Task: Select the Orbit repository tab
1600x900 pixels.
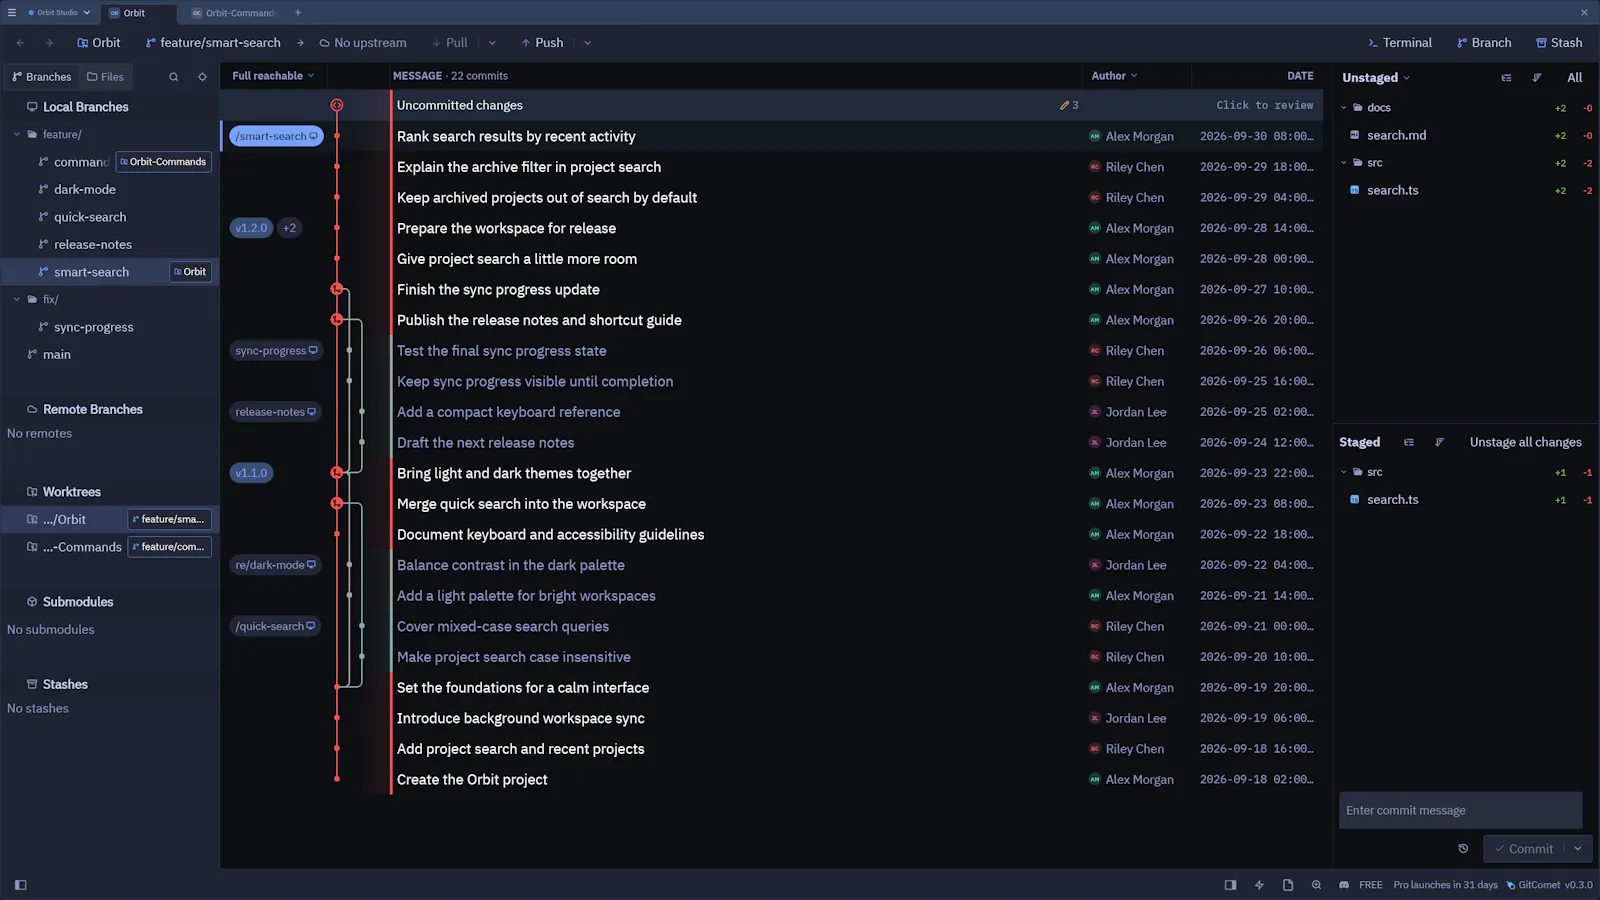Action: pos(138,13)
